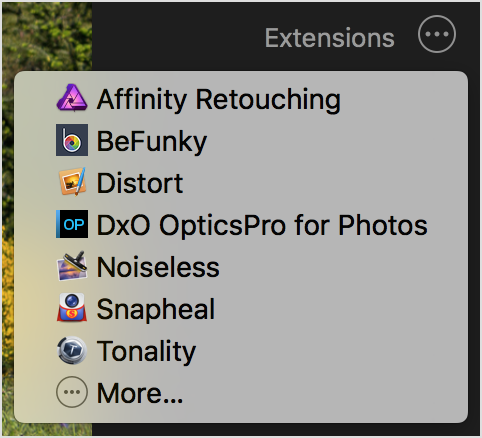Click the circled ellipsis beside More

coord(72,392)
